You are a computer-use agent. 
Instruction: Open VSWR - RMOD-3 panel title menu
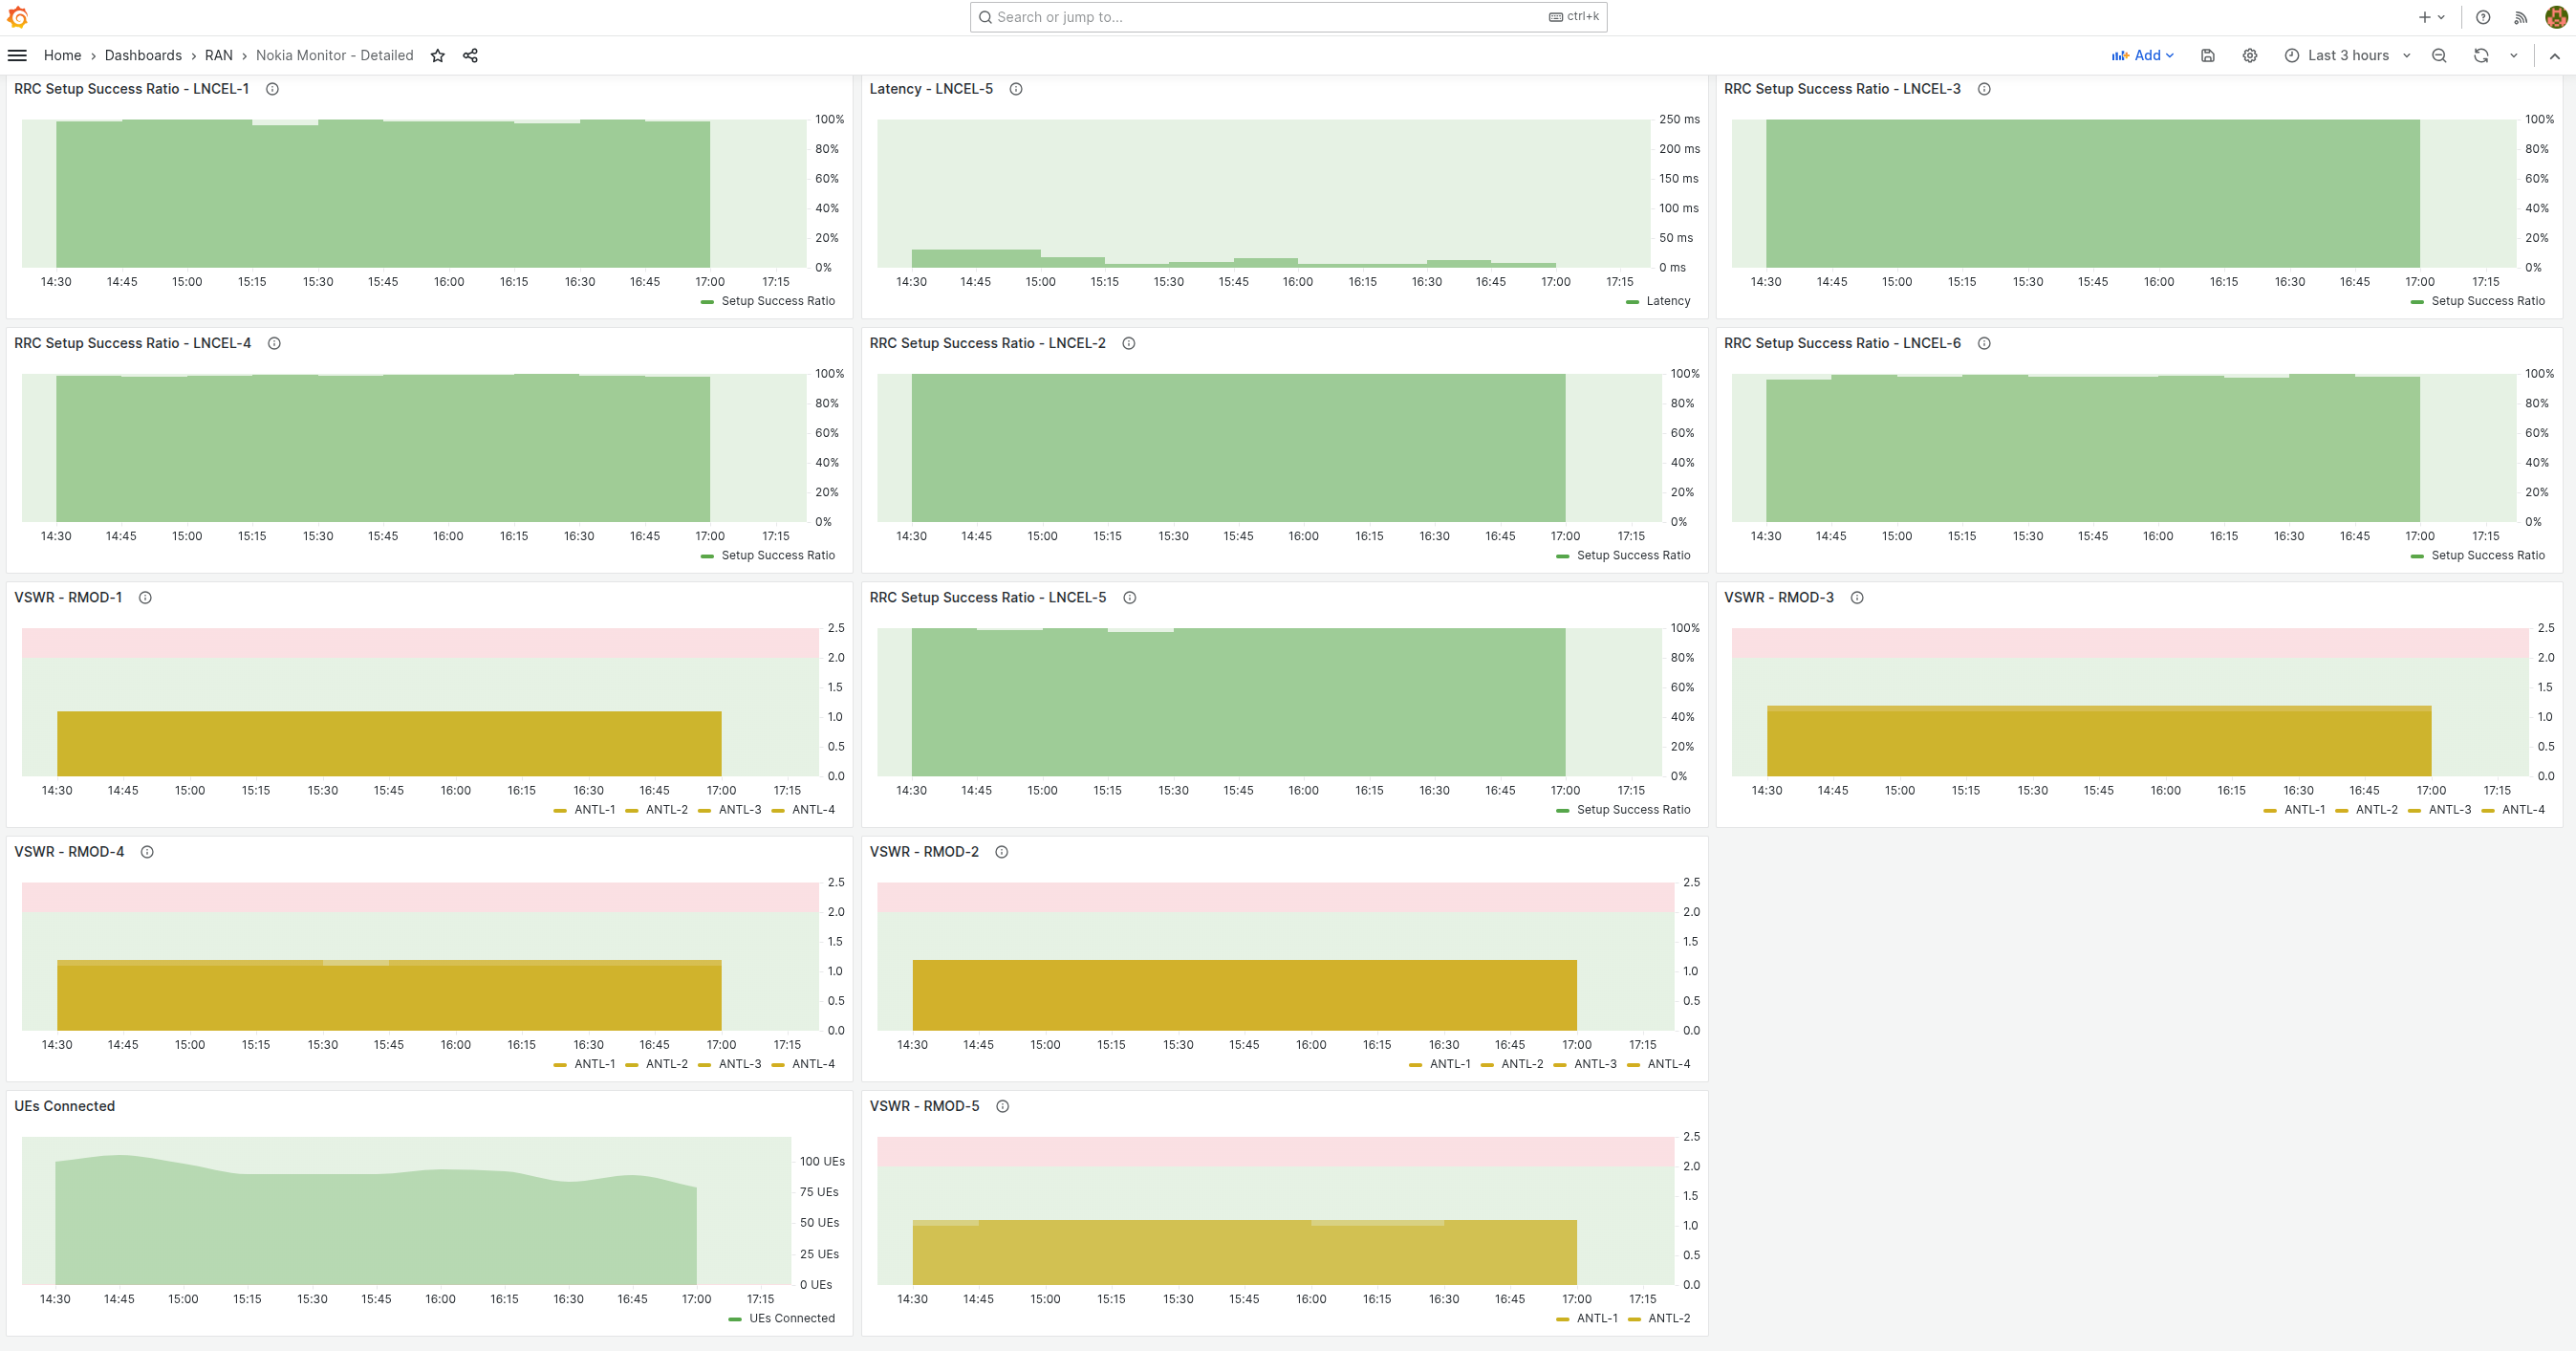[1779, 597]
